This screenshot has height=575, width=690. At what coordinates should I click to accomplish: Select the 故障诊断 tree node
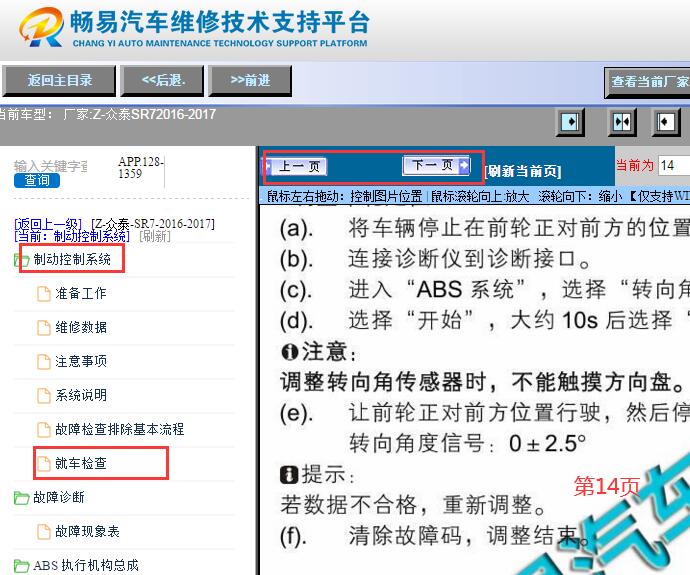59,497
